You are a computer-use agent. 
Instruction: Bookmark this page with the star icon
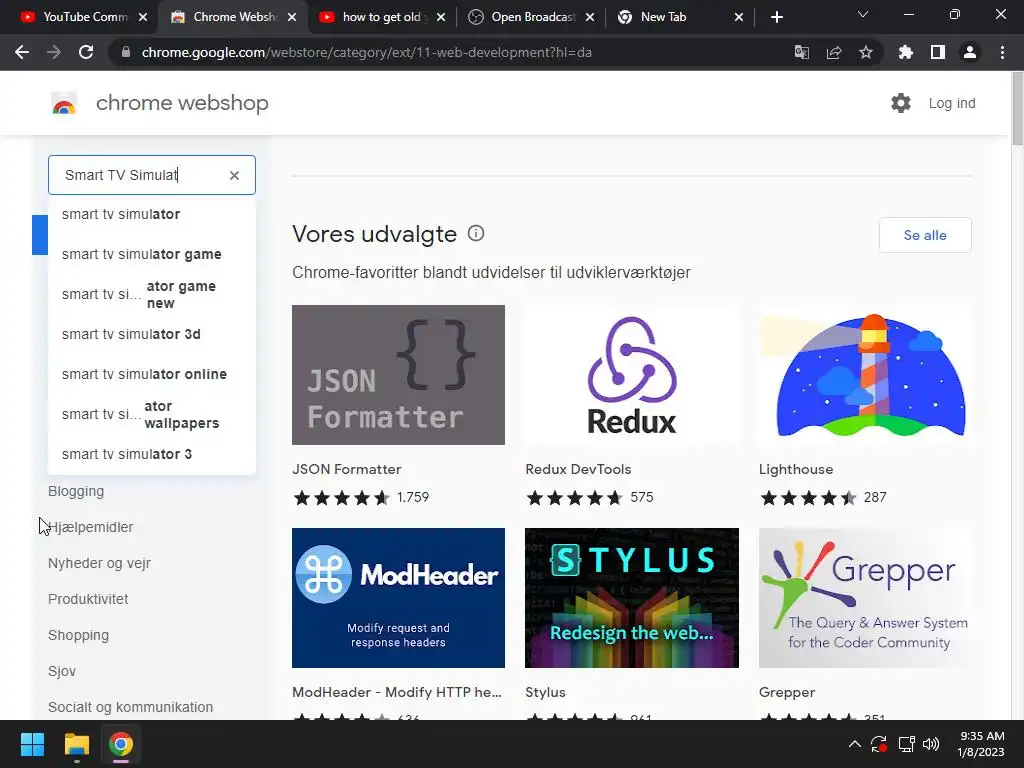pos(865,52)
